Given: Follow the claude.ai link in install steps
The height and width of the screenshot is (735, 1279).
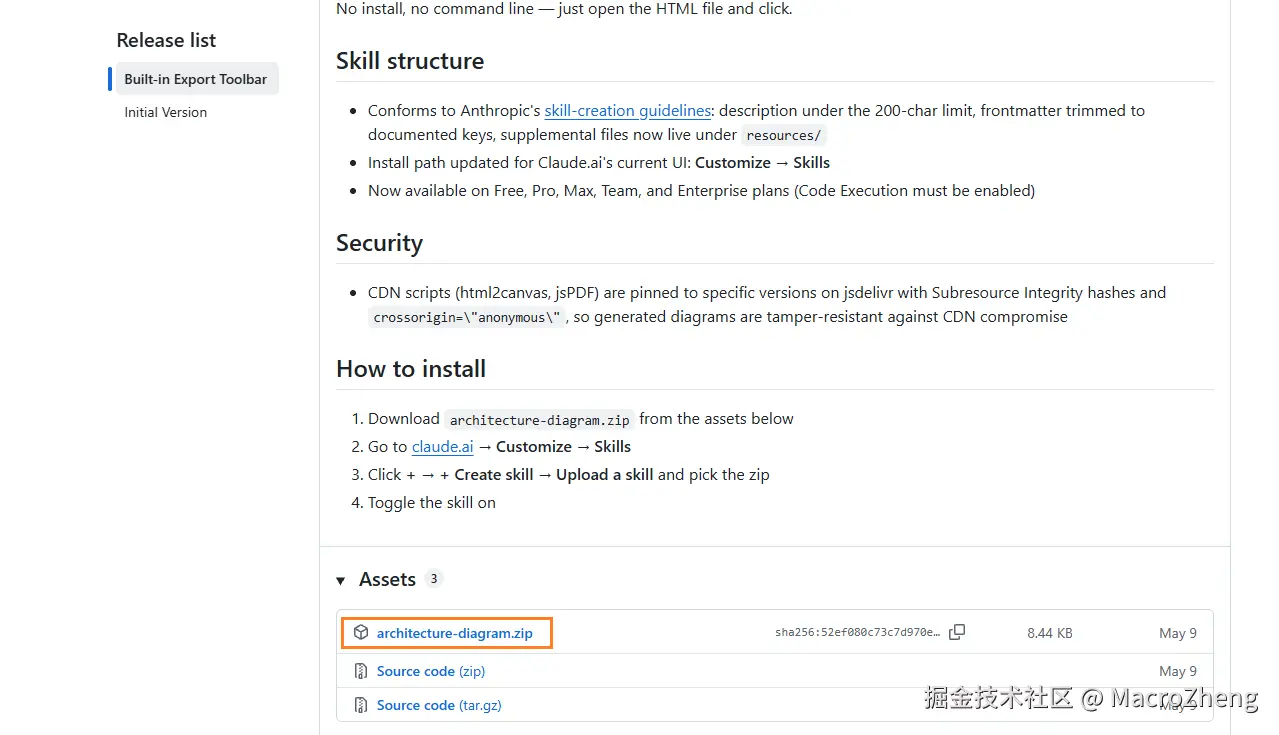Looking at the screenshot, I should (x=442, y=447).
